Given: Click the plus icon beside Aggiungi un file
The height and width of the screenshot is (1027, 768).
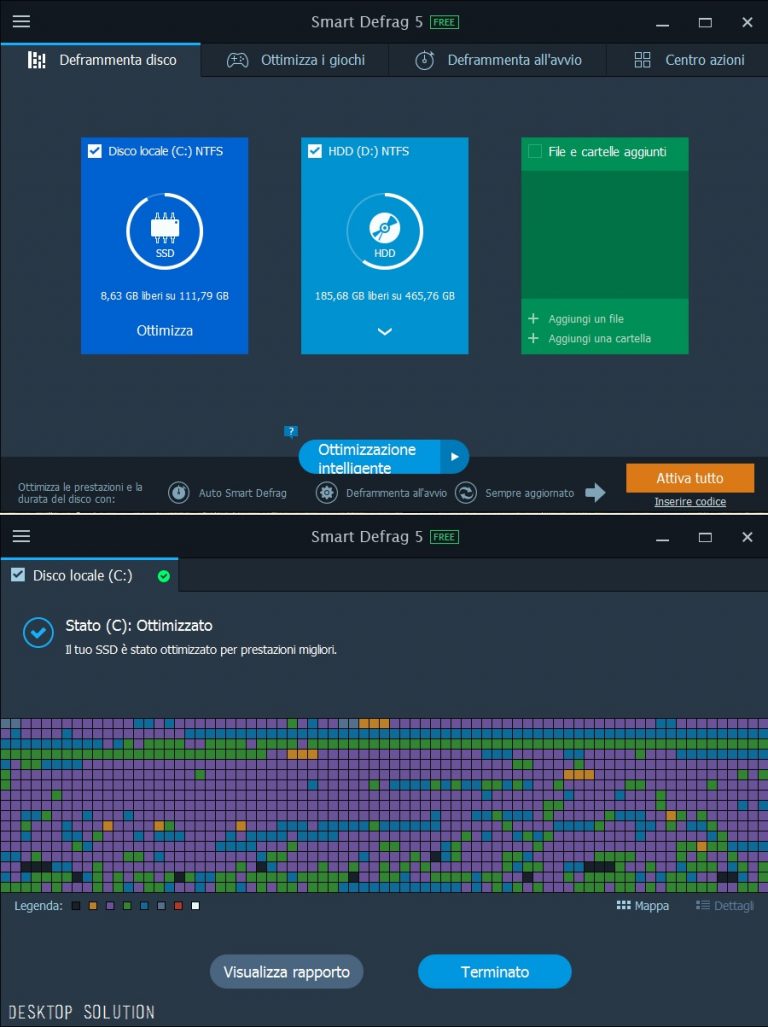Looking at the screenshot, I should point(534,318).
